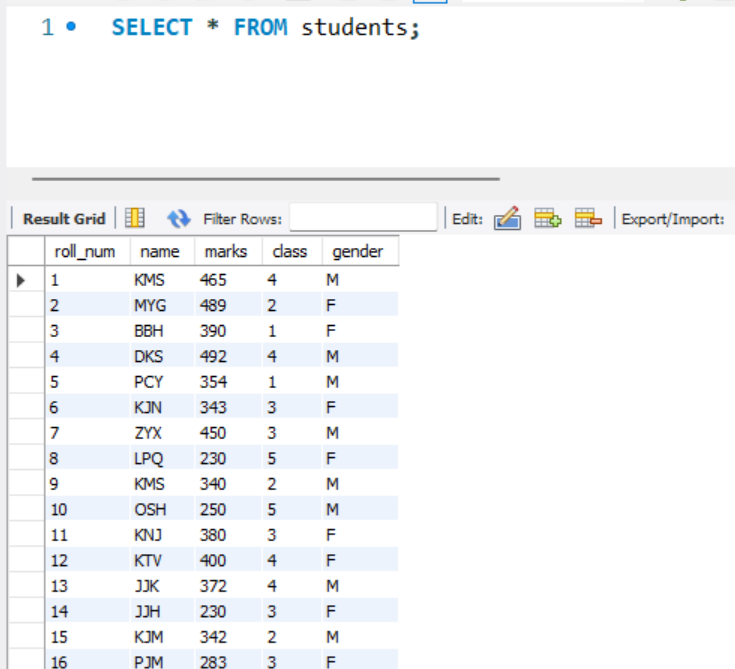Click the marks column header
Viewport: 735px width, 669px height.
coord(226,251)
